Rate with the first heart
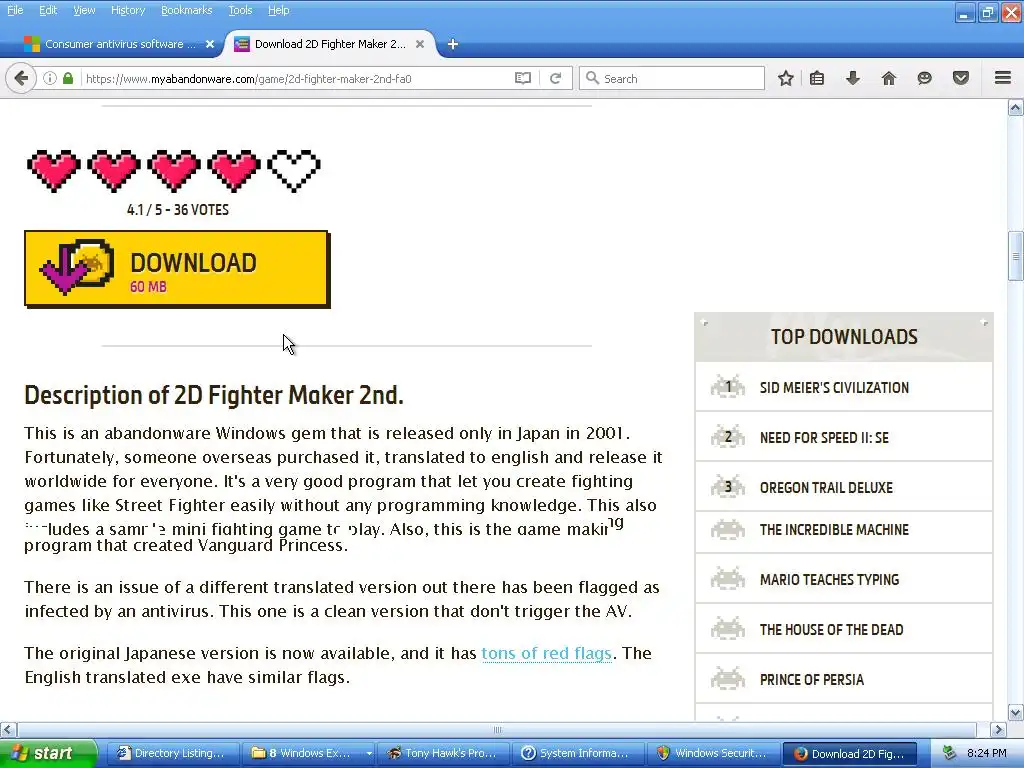Viewport: 1024px width, 768px height. (x=54, y=170)
